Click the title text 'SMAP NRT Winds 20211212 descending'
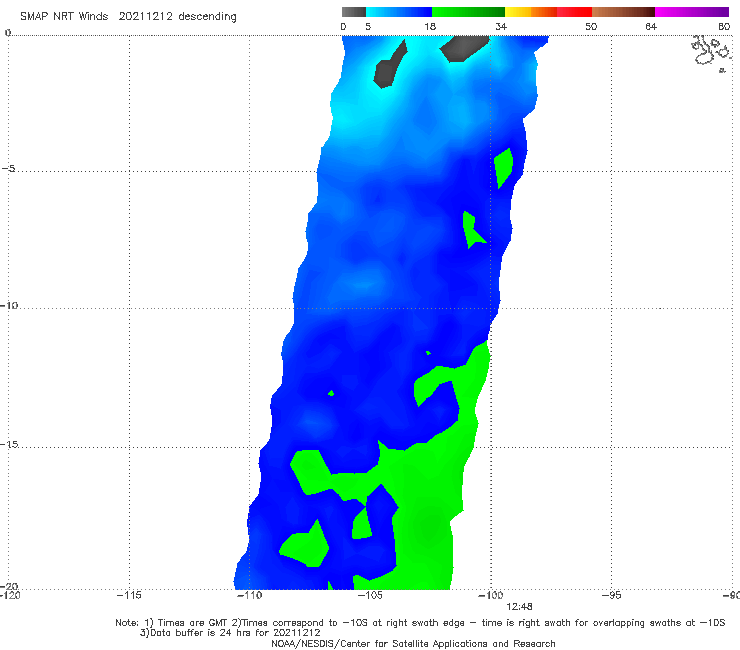This screenshot has height=650, width=740. click(128, 17)
